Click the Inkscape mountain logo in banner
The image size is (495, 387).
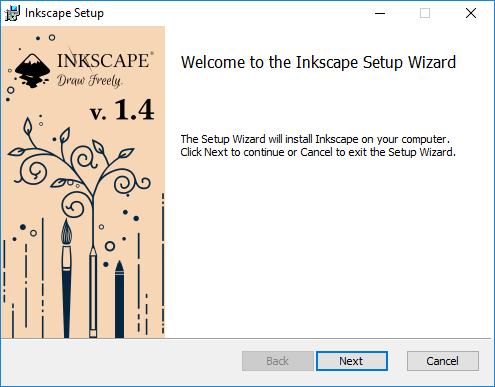point(32,70)
